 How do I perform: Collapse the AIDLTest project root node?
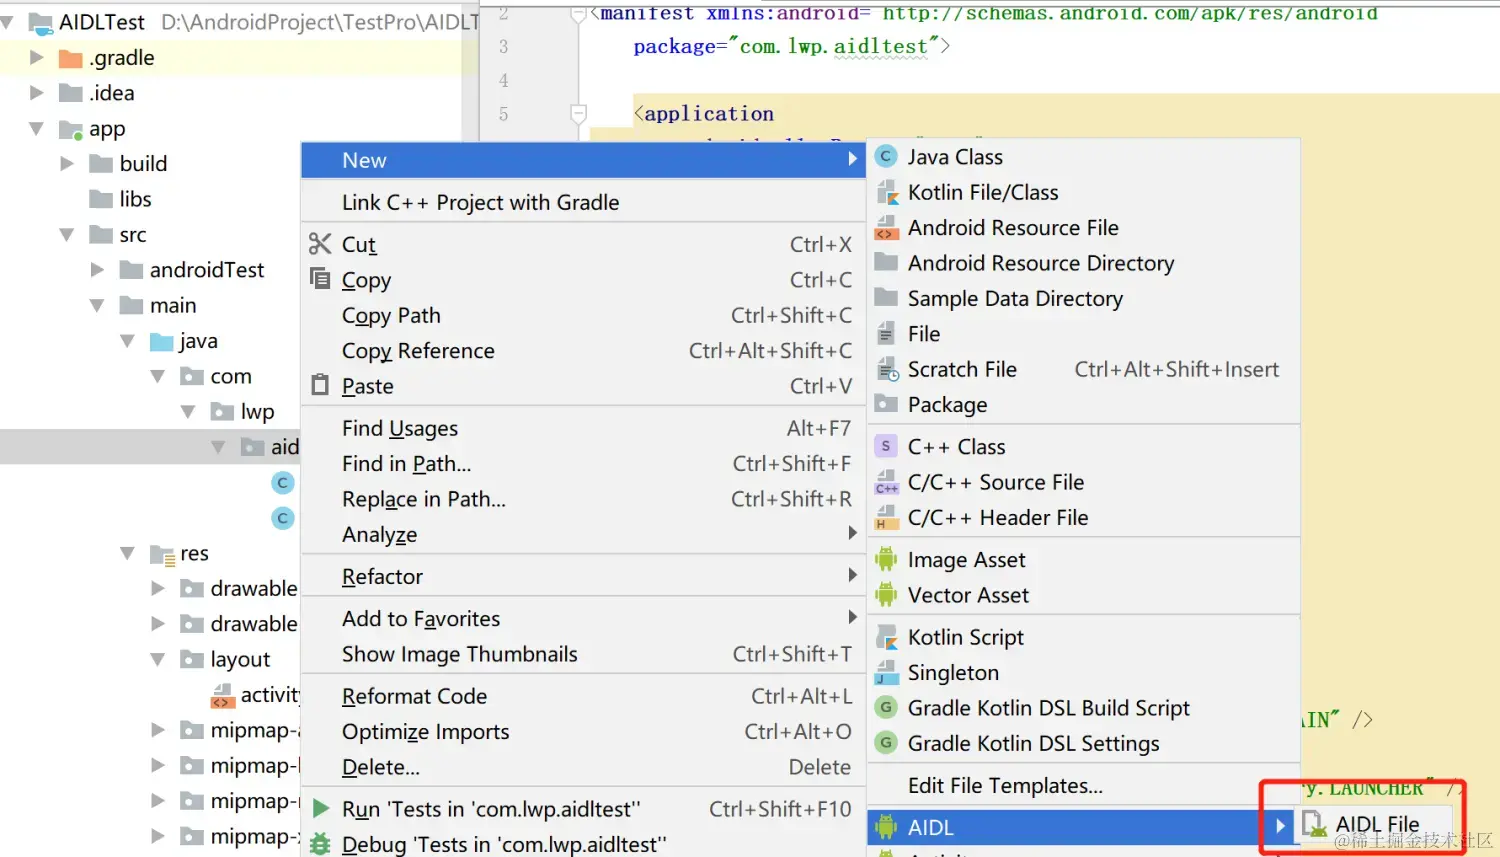point(8,21)
